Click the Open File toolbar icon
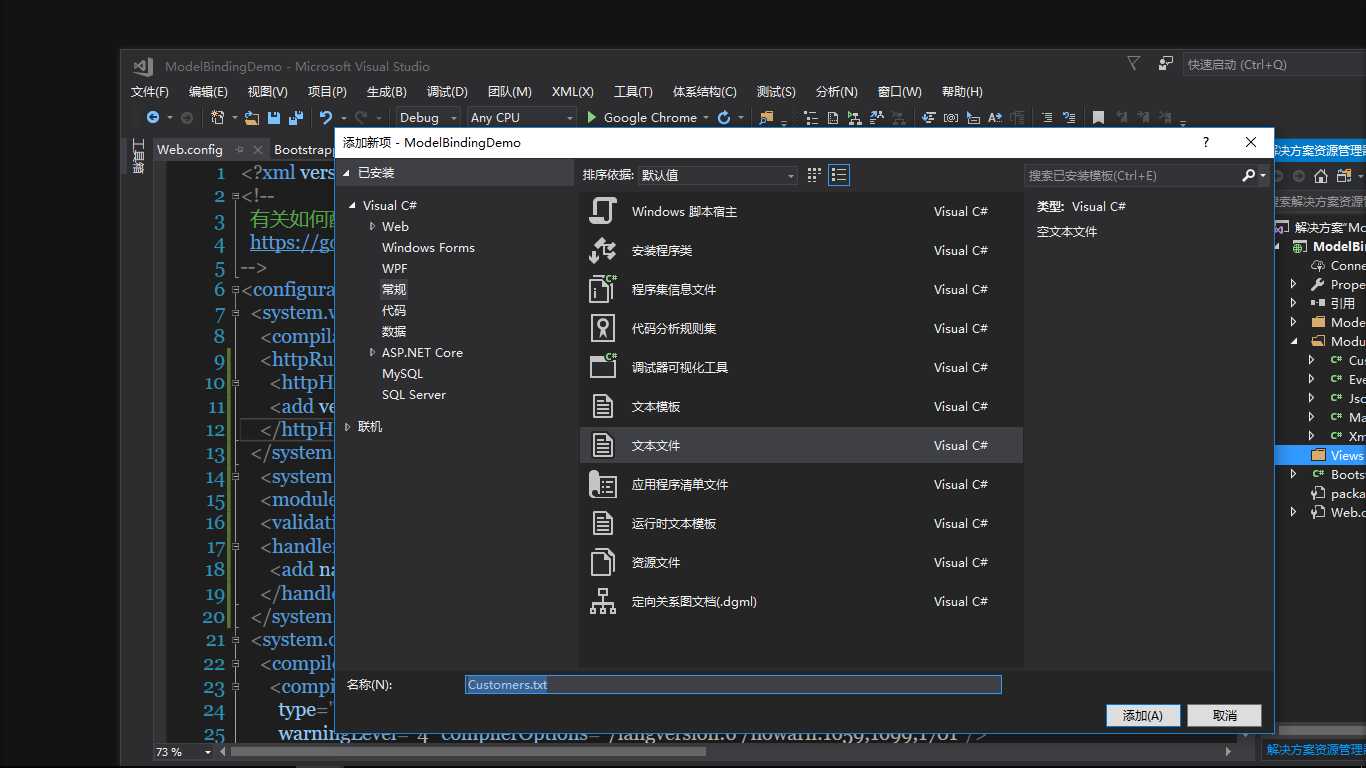The height and width of the screenshot is (768, 1366). [252, 117]
